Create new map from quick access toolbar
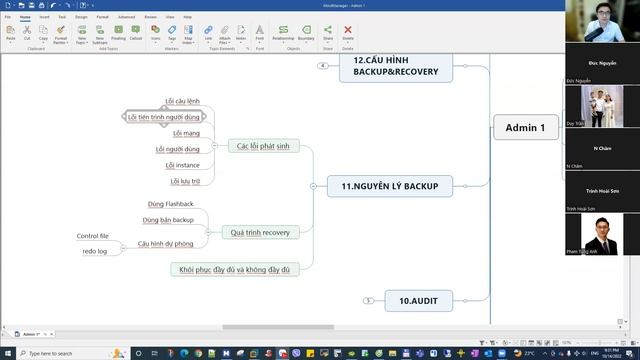The height and width of the screenshot is (360, 640). pos(8,5)
